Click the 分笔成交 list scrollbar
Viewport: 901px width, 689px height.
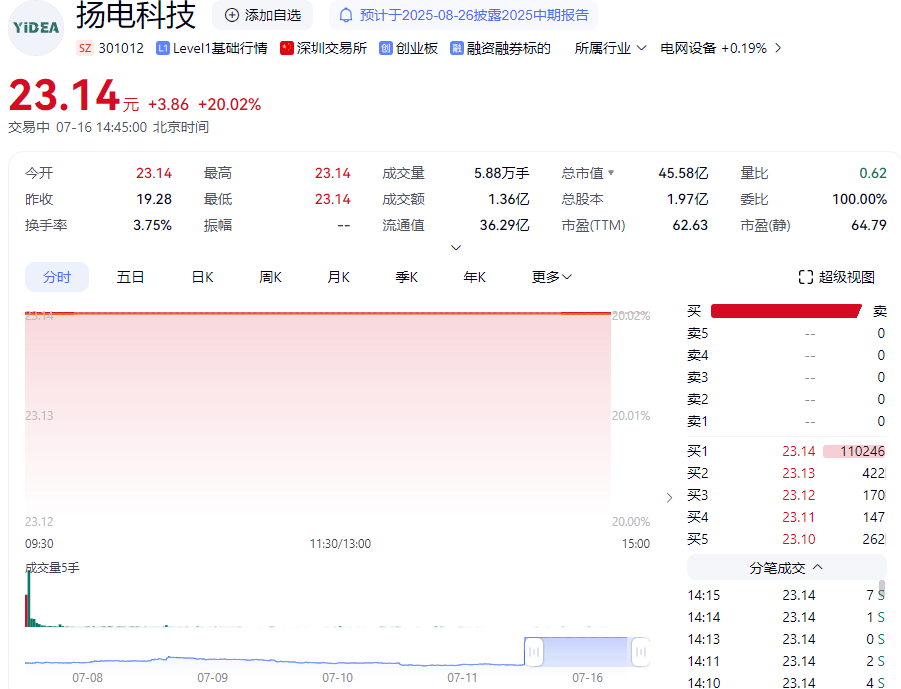(x=882, y=589)
